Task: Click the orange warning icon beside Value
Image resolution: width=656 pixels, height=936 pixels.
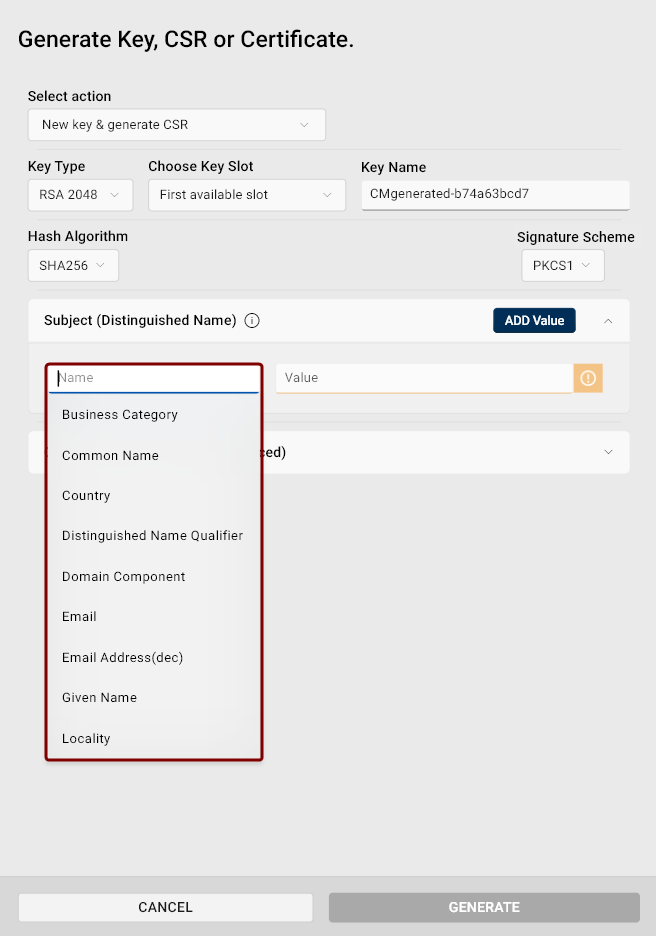Action: (x=588, y=378)
